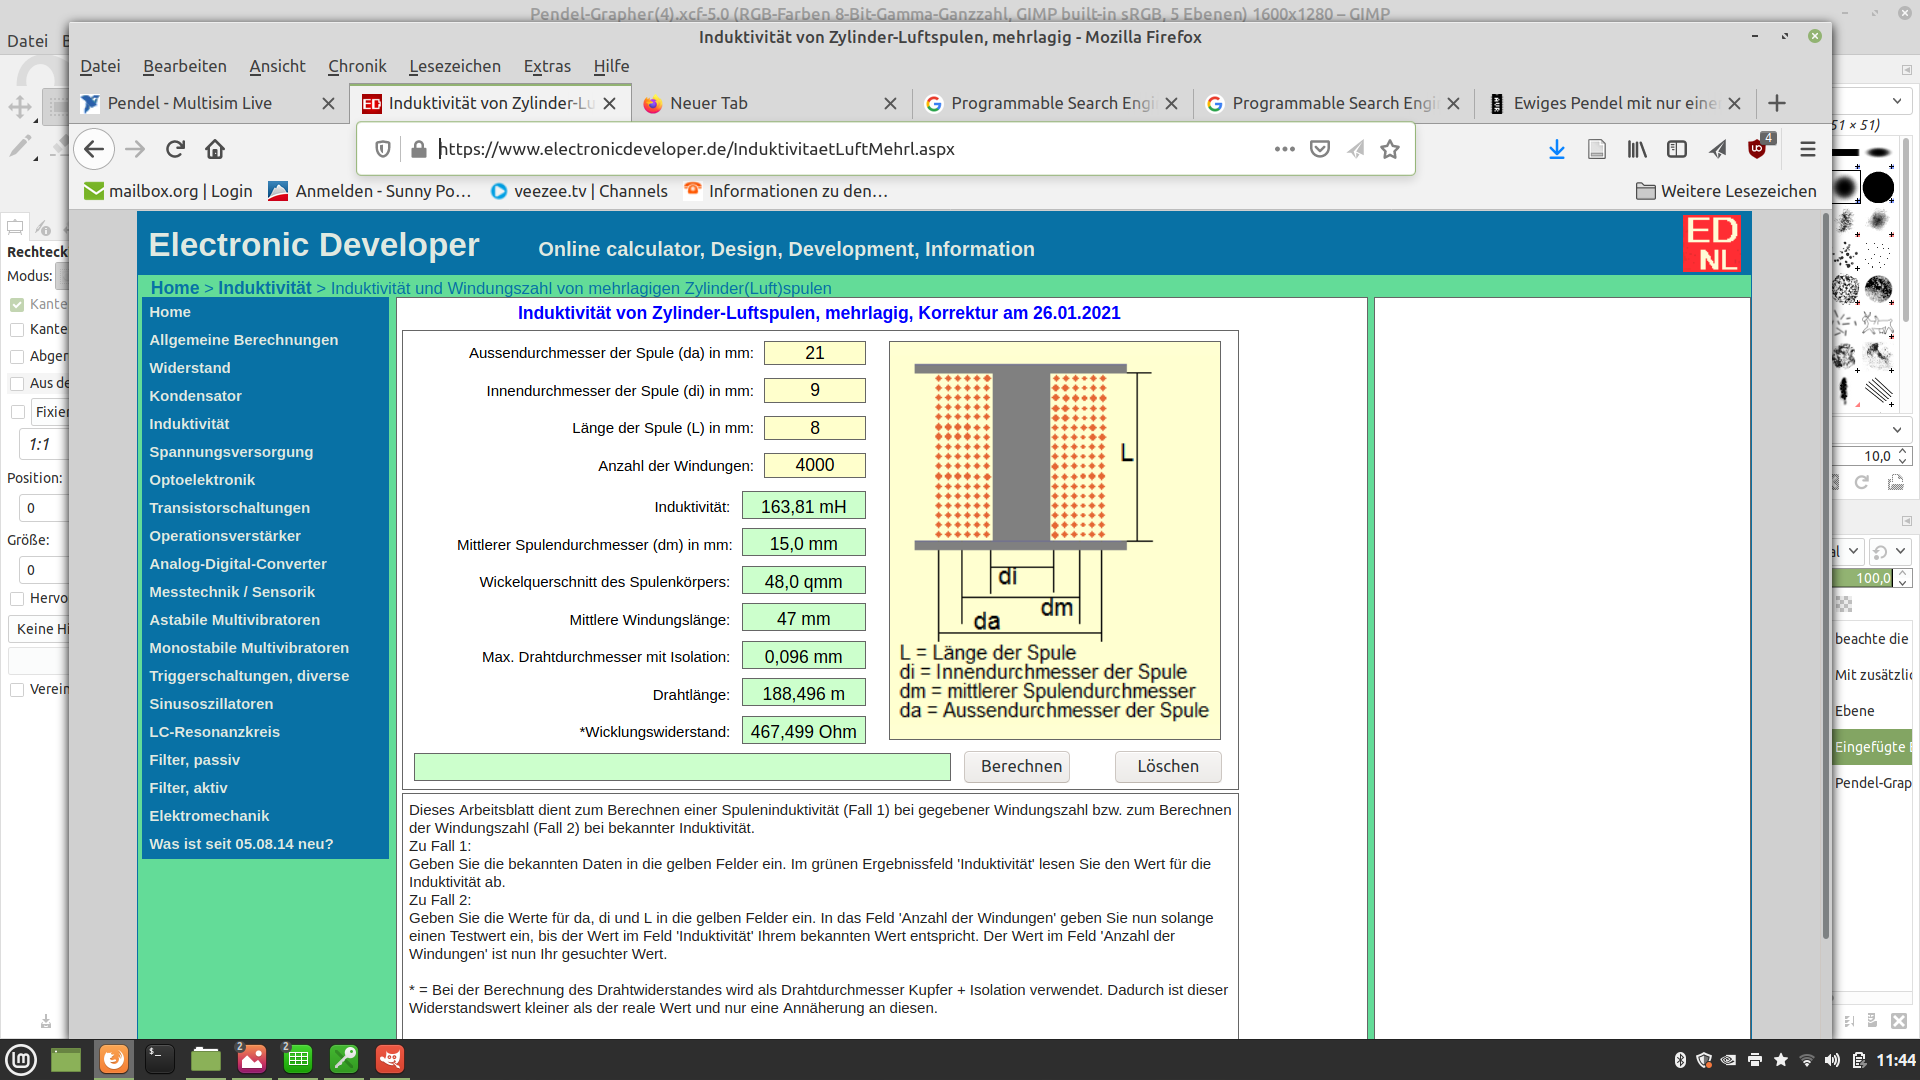Screen dimensions: 1920x1080
Task: Reload the current page
Action: pyautogui.click(x=175, y=150)
